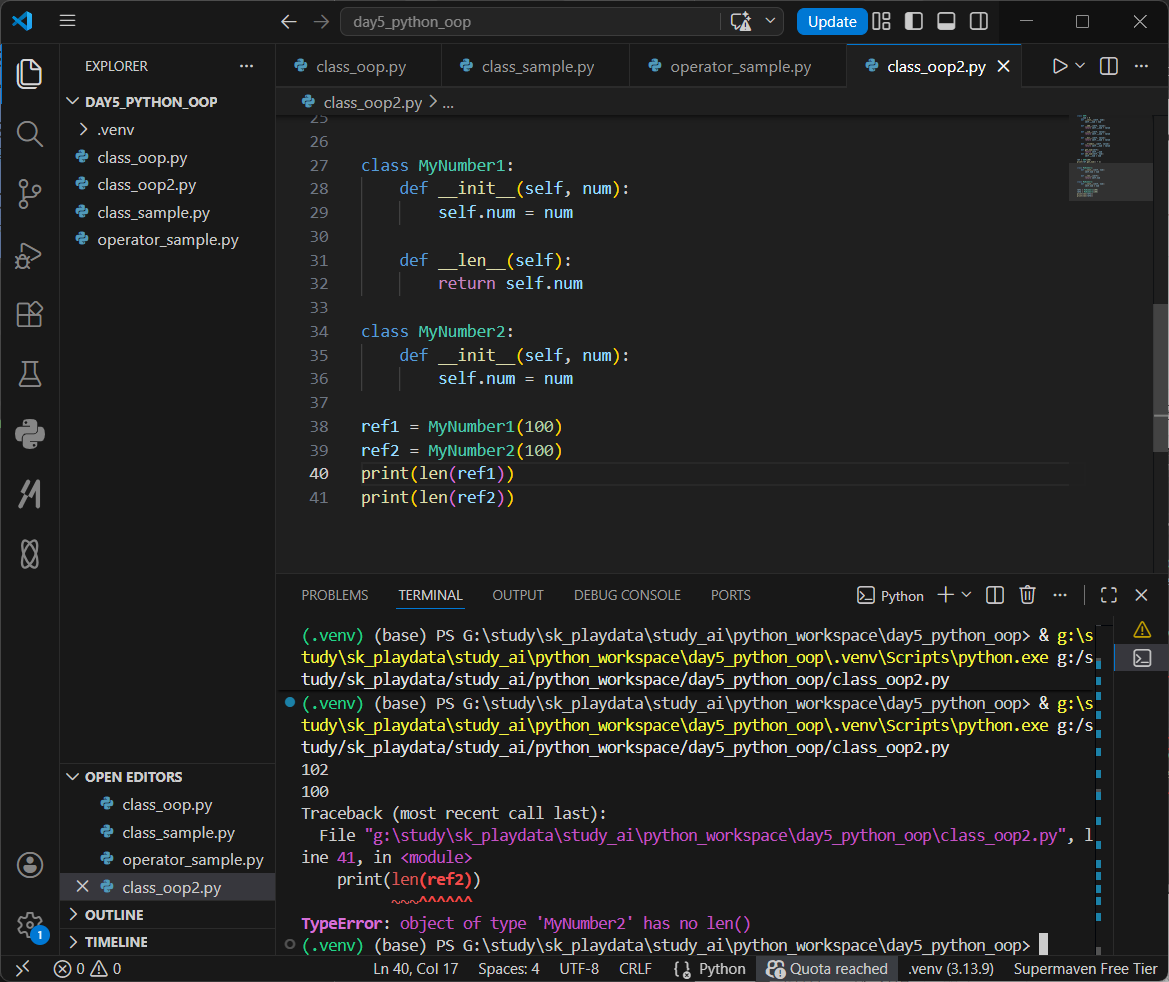The image size is (1169, 982).
Task: Click the CRLF line ending indicator
Action: (x=635, y=969)
